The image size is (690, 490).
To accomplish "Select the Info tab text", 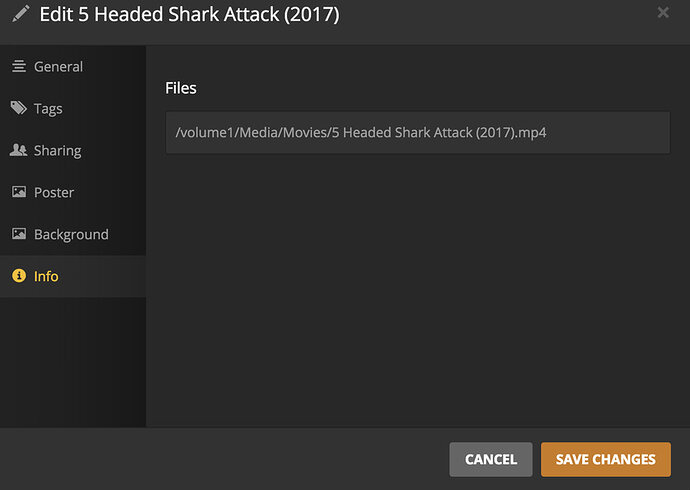I will 46,277.
